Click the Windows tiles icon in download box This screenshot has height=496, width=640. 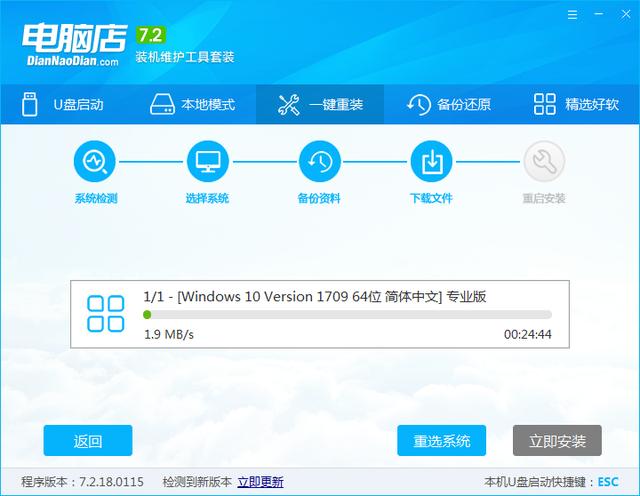pos(106,314)
